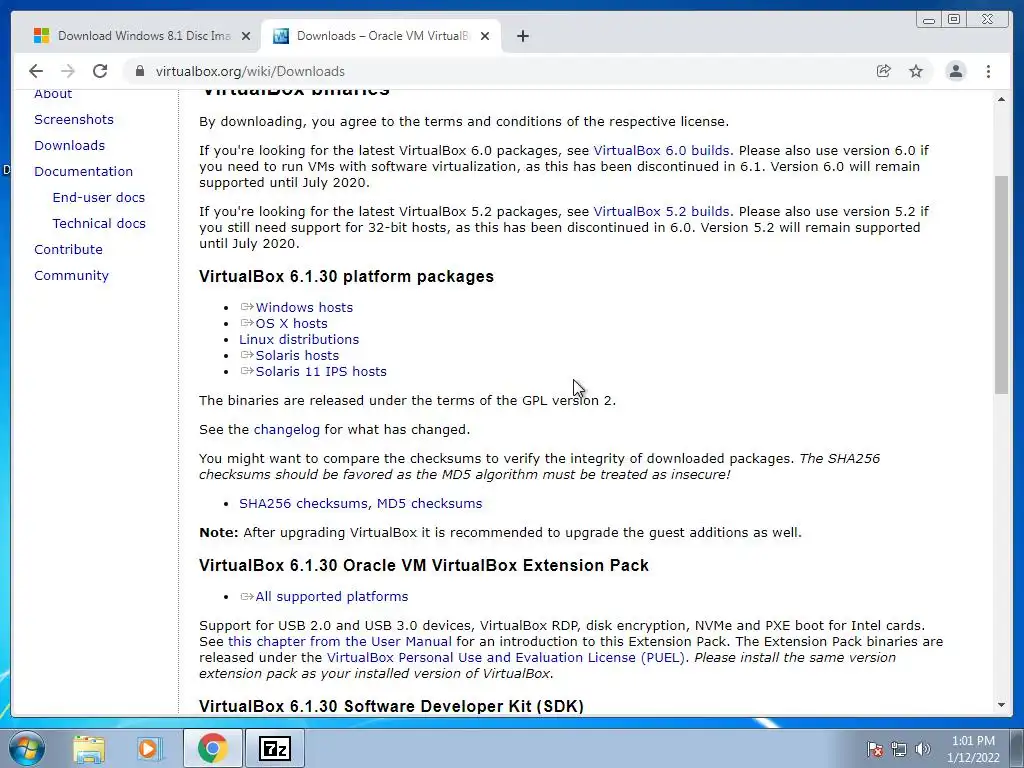Click heading VirtualBox 6.1.30 Software Developer Kit (SDK)
Viewport: 1024px width, 768px height.
tap(391, 706)
